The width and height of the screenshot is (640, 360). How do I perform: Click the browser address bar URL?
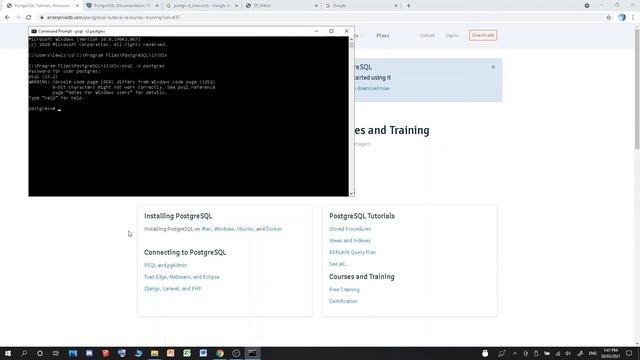(x=113, y=18)
